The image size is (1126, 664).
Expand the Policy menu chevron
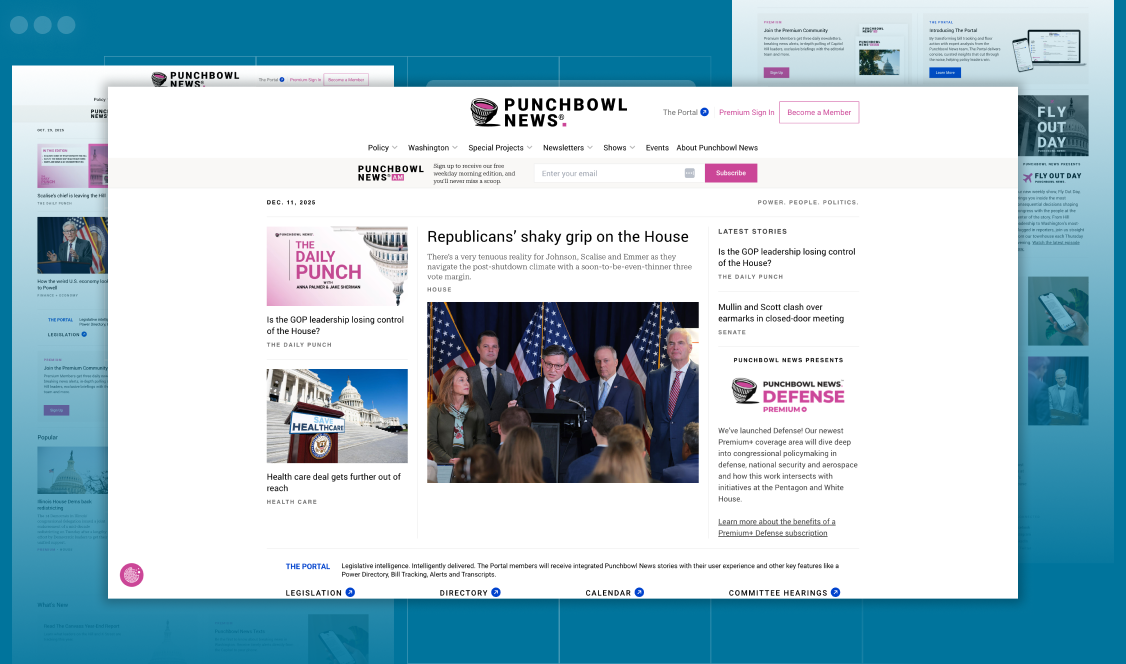pyautogui.click(x=394, y=148)
